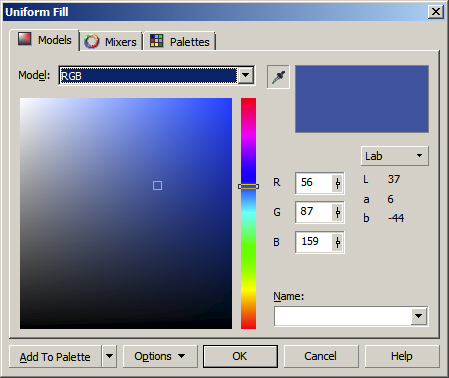Confirm with the OK button
Screen dimensions: 449x378
click(x=240, y=356)
